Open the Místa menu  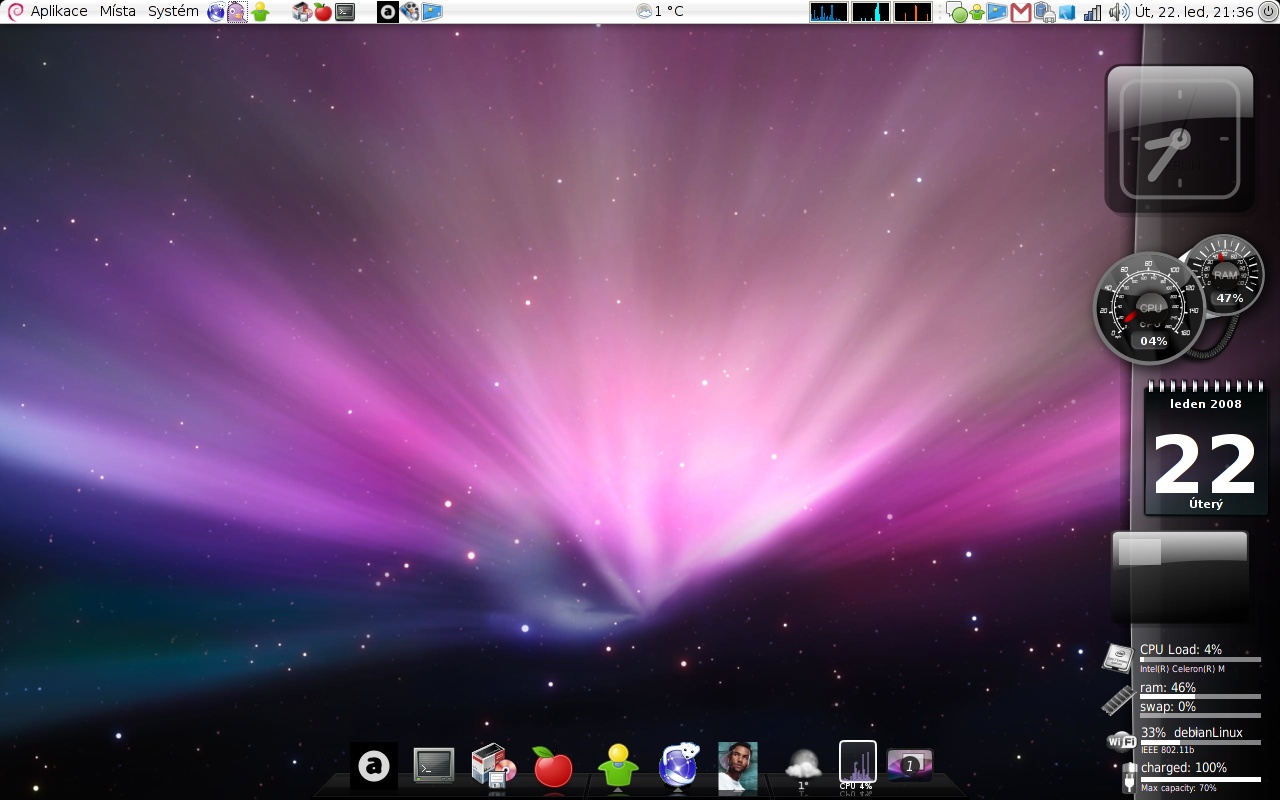coord(118,11)
